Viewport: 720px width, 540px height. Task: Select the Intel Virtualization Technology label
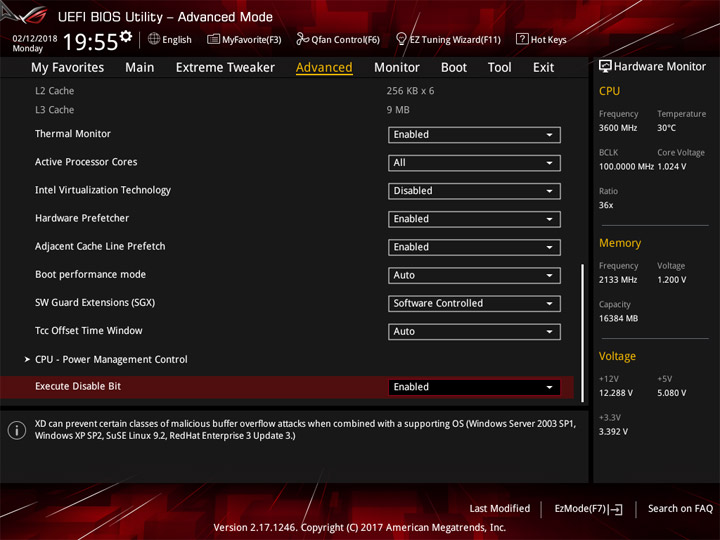coord(103,190)
